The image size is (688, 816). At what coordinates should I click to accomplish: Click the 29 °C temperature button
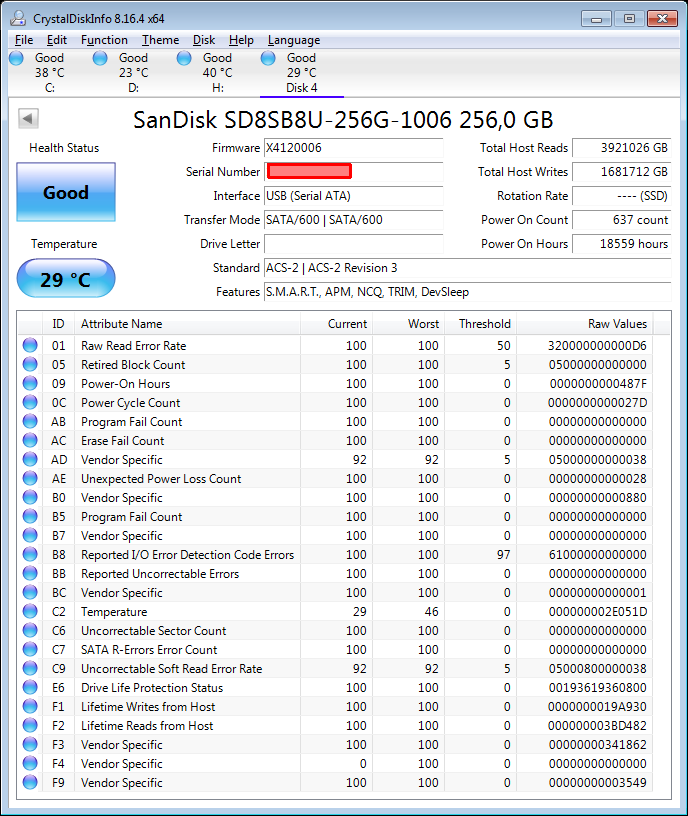pos(66,279)
